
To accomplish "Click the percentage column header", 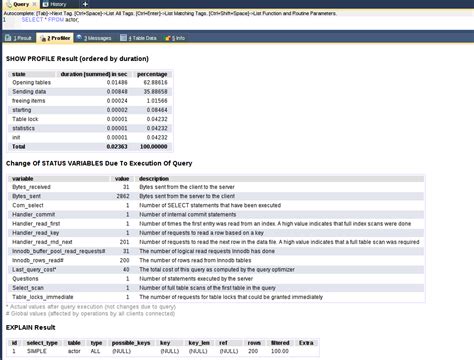I will [152, 74].
